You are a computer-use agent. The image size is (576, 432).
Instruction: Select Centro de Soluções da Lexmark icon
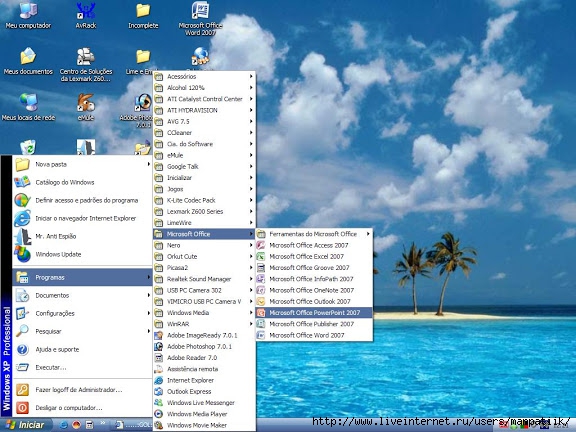86,65
